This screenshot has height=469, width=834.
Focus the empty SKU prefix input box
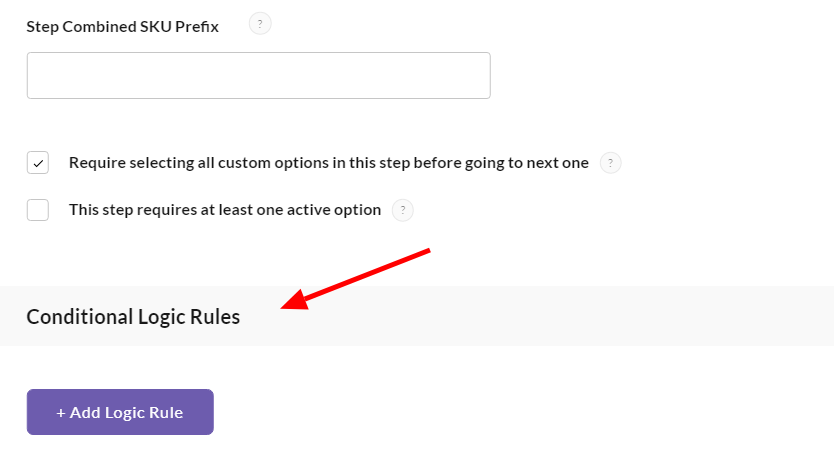(x=258, y=76)
